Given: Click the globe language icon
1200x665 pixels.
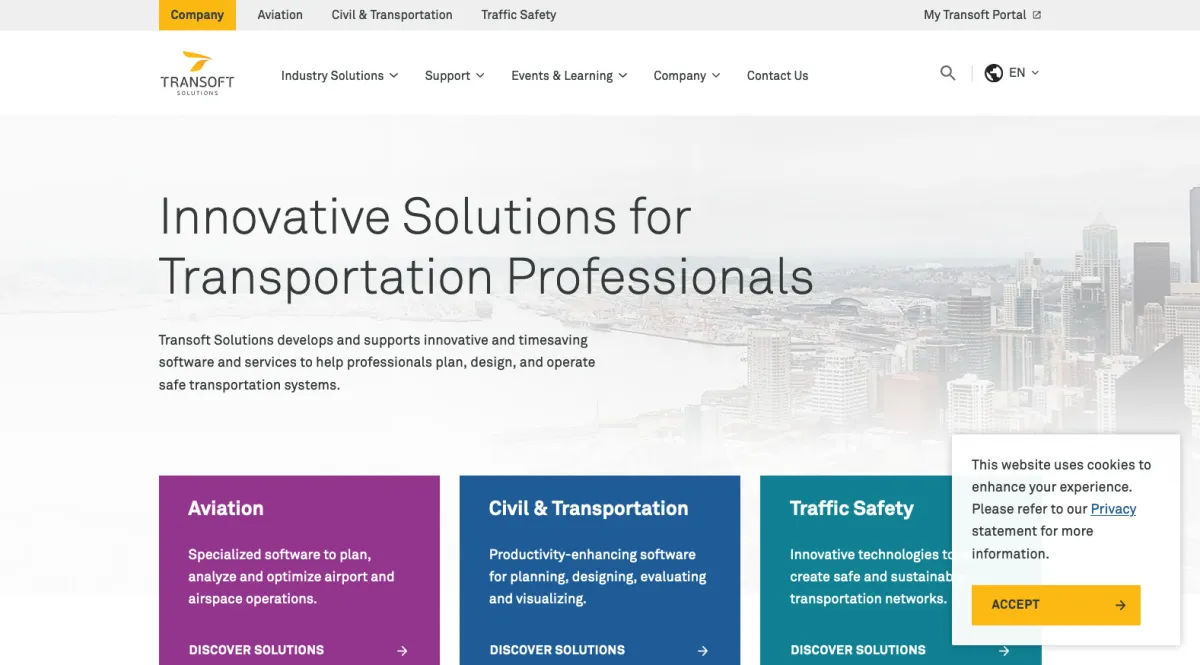Looking at the screenshot, I should [x=994, y=73].
